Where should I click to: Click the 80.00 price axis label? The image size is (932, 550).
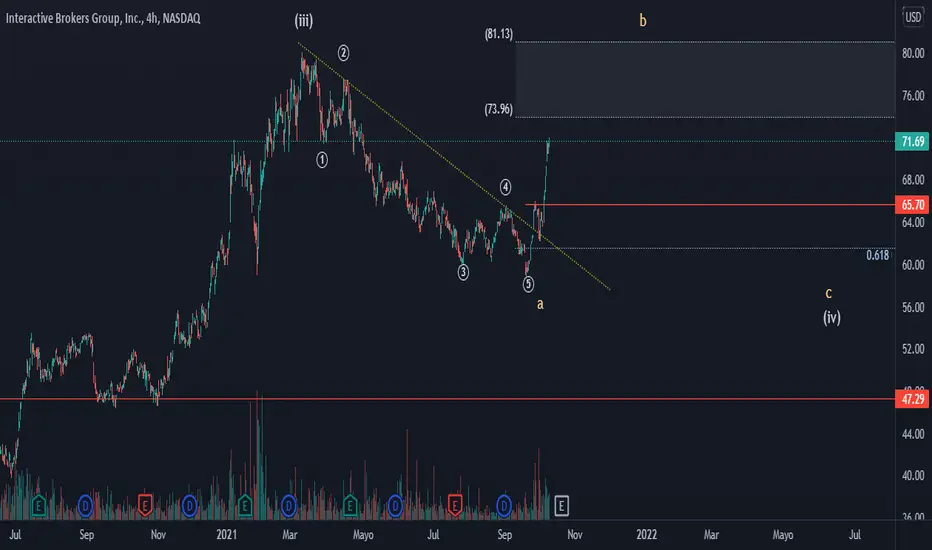point(912,54)
